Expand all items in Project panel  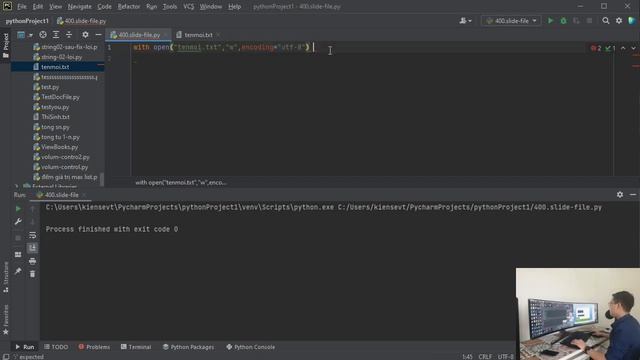click(56, 35)
